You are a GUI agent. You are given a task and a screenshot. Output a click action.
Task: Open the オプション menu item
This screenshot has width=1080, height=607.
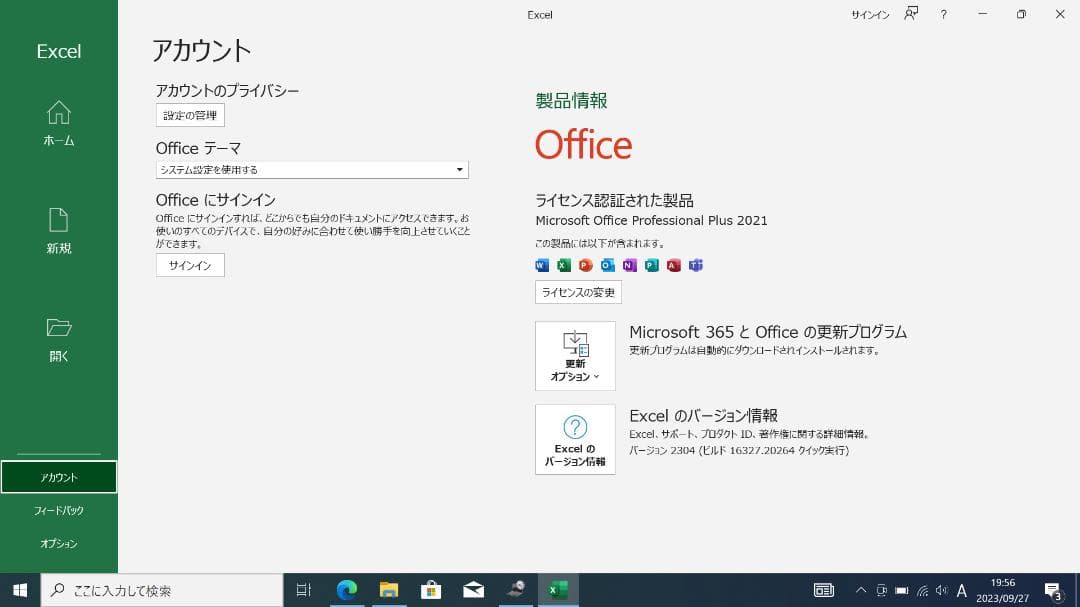58,543
